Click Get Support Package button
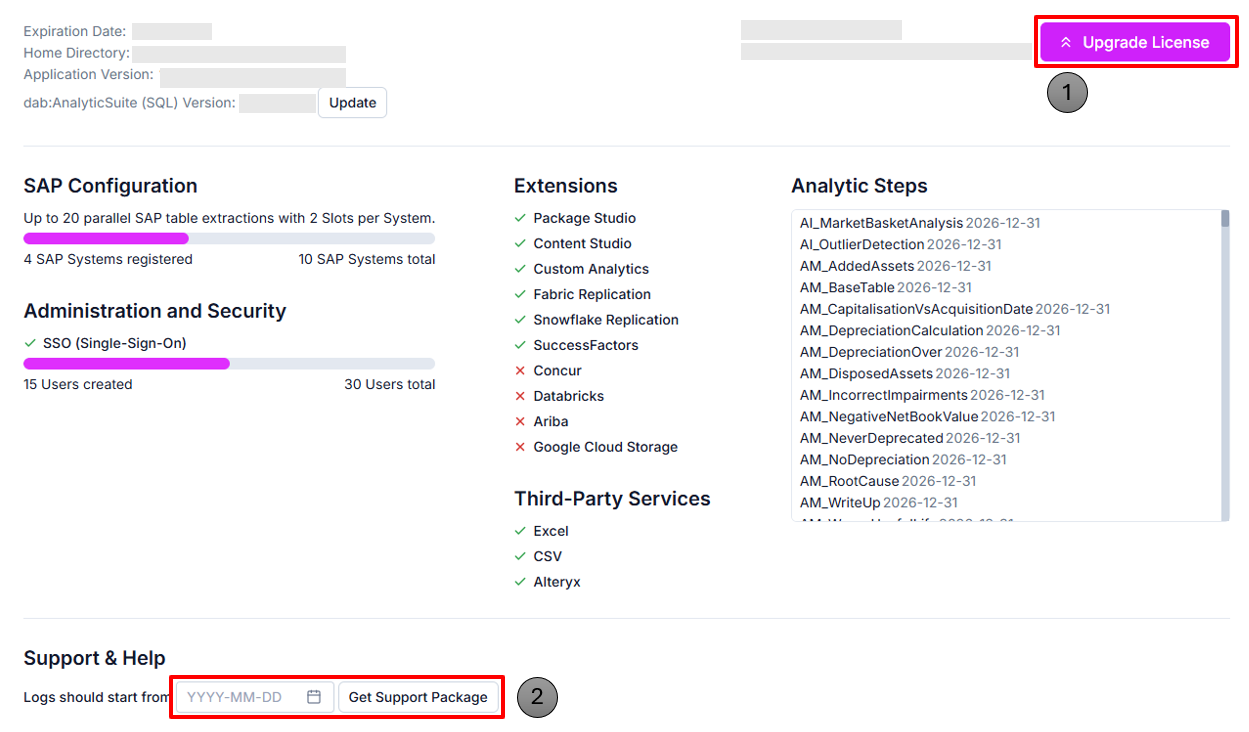Image resolution: width=1249 pixels, height=732 pixels. [418, 697]
